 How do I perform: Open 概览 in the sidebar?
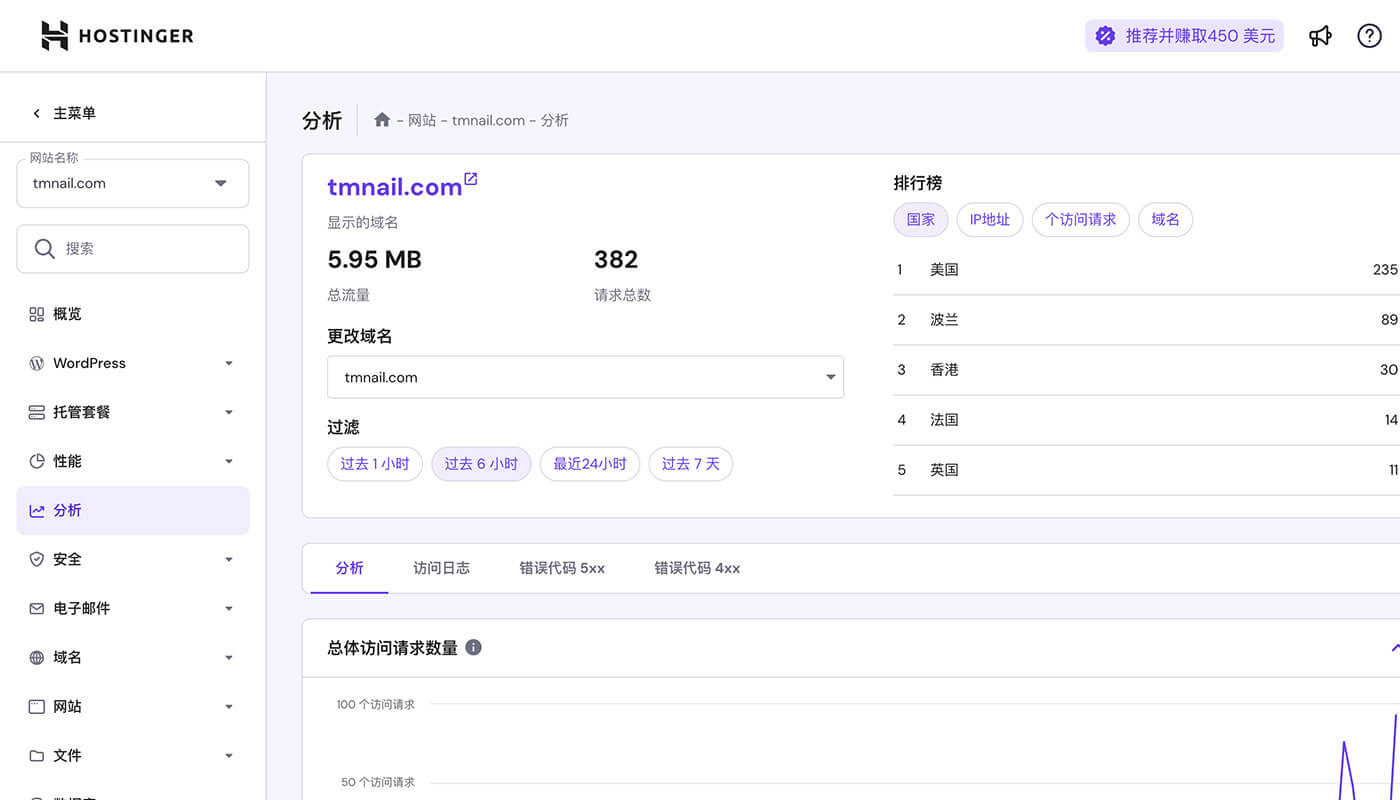[x=133, y=314]
